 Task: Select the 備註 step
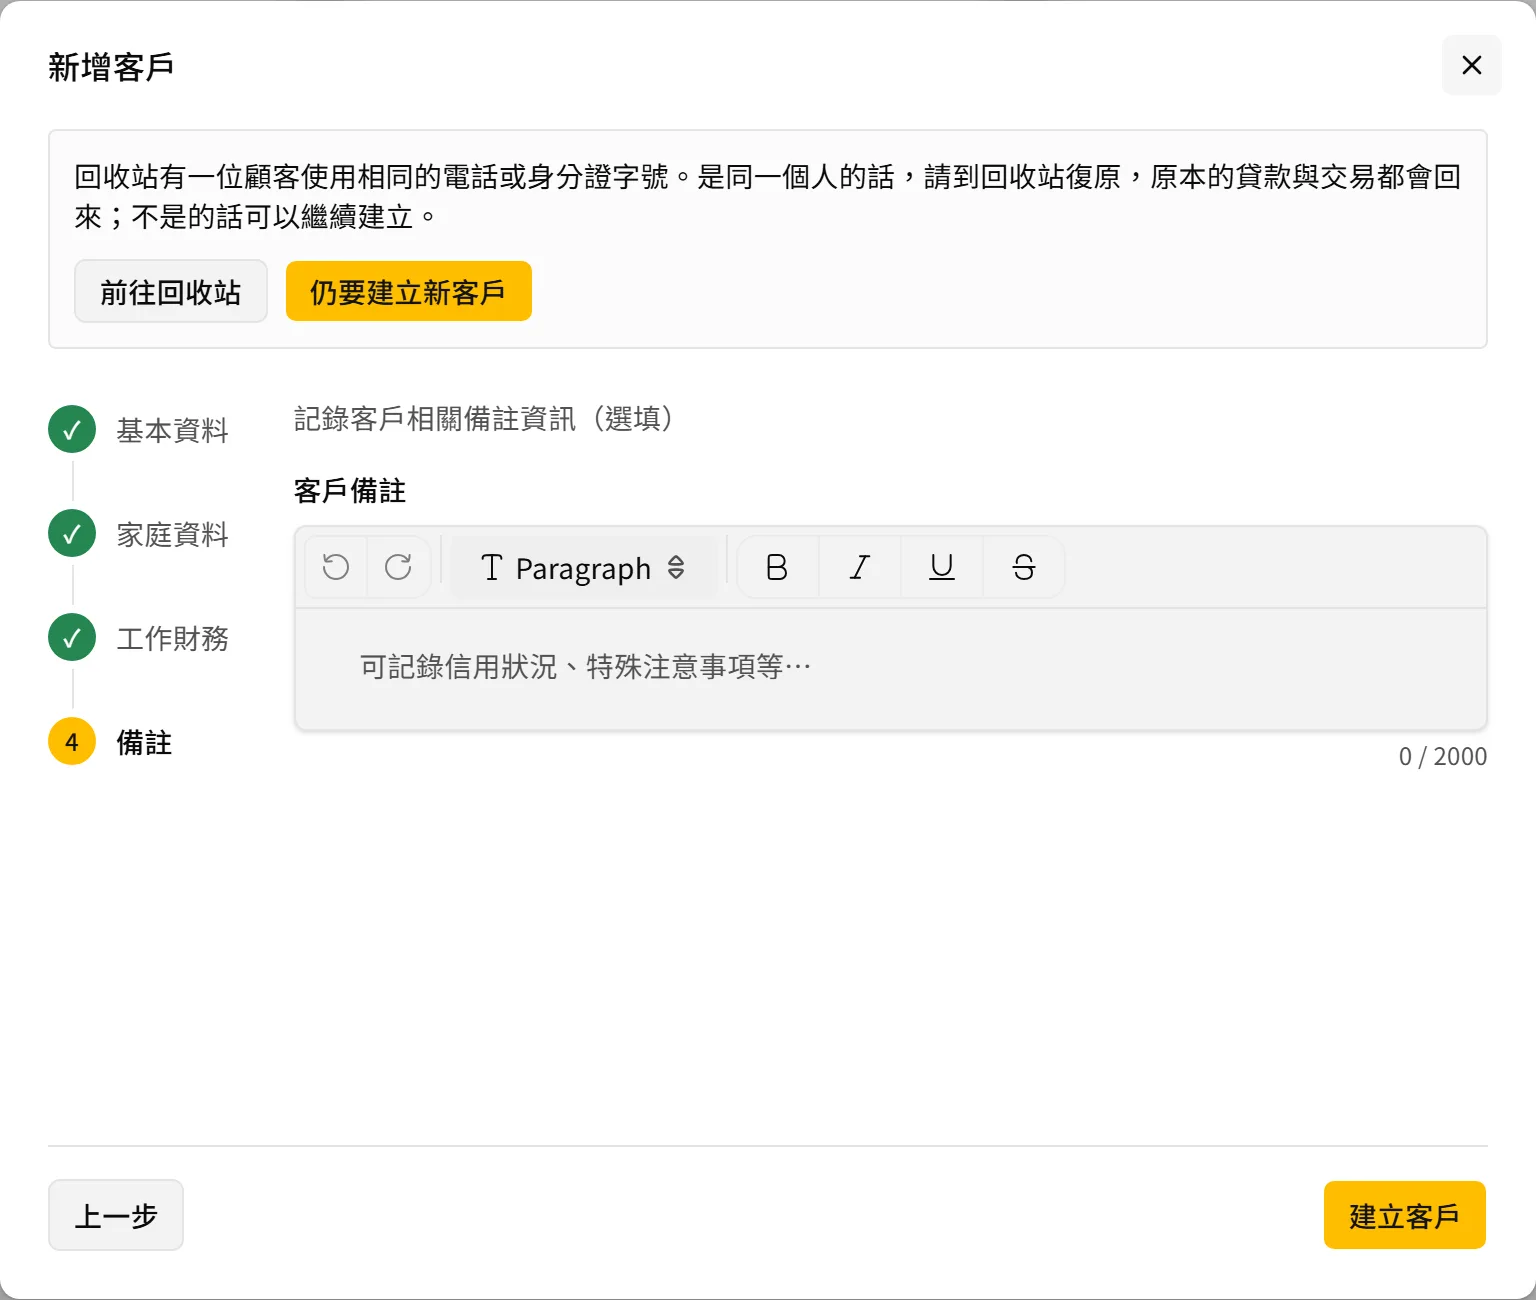pos(111,742)
